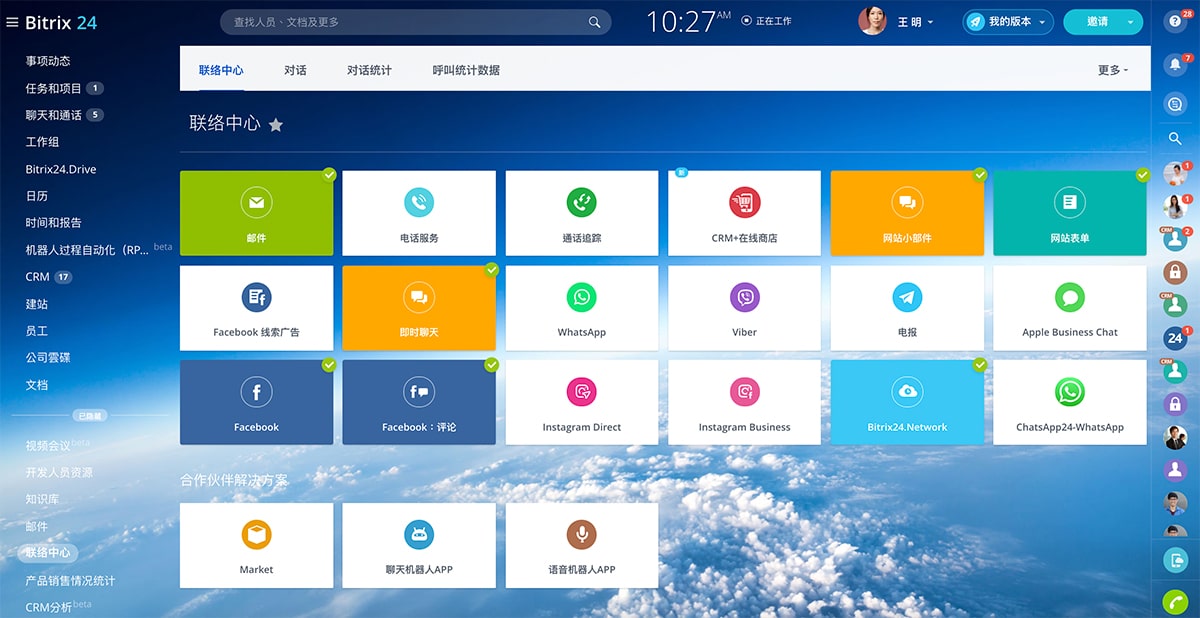The height and width of the screenshot is (618, 1200).
Task: Toggle the left menu hamburger icon
Action: point(12,22)
